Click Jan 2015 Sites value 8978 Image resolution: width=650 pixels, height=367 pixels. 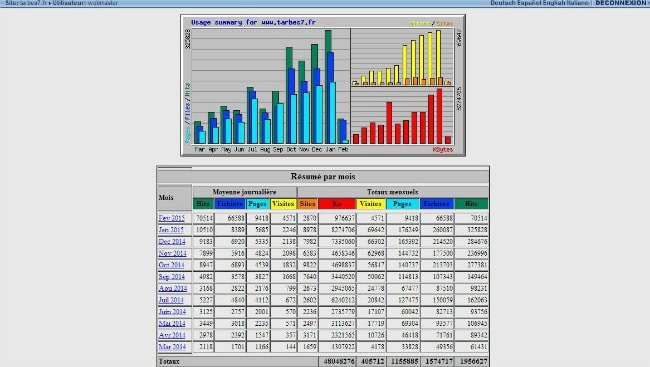tap(309, 230)
